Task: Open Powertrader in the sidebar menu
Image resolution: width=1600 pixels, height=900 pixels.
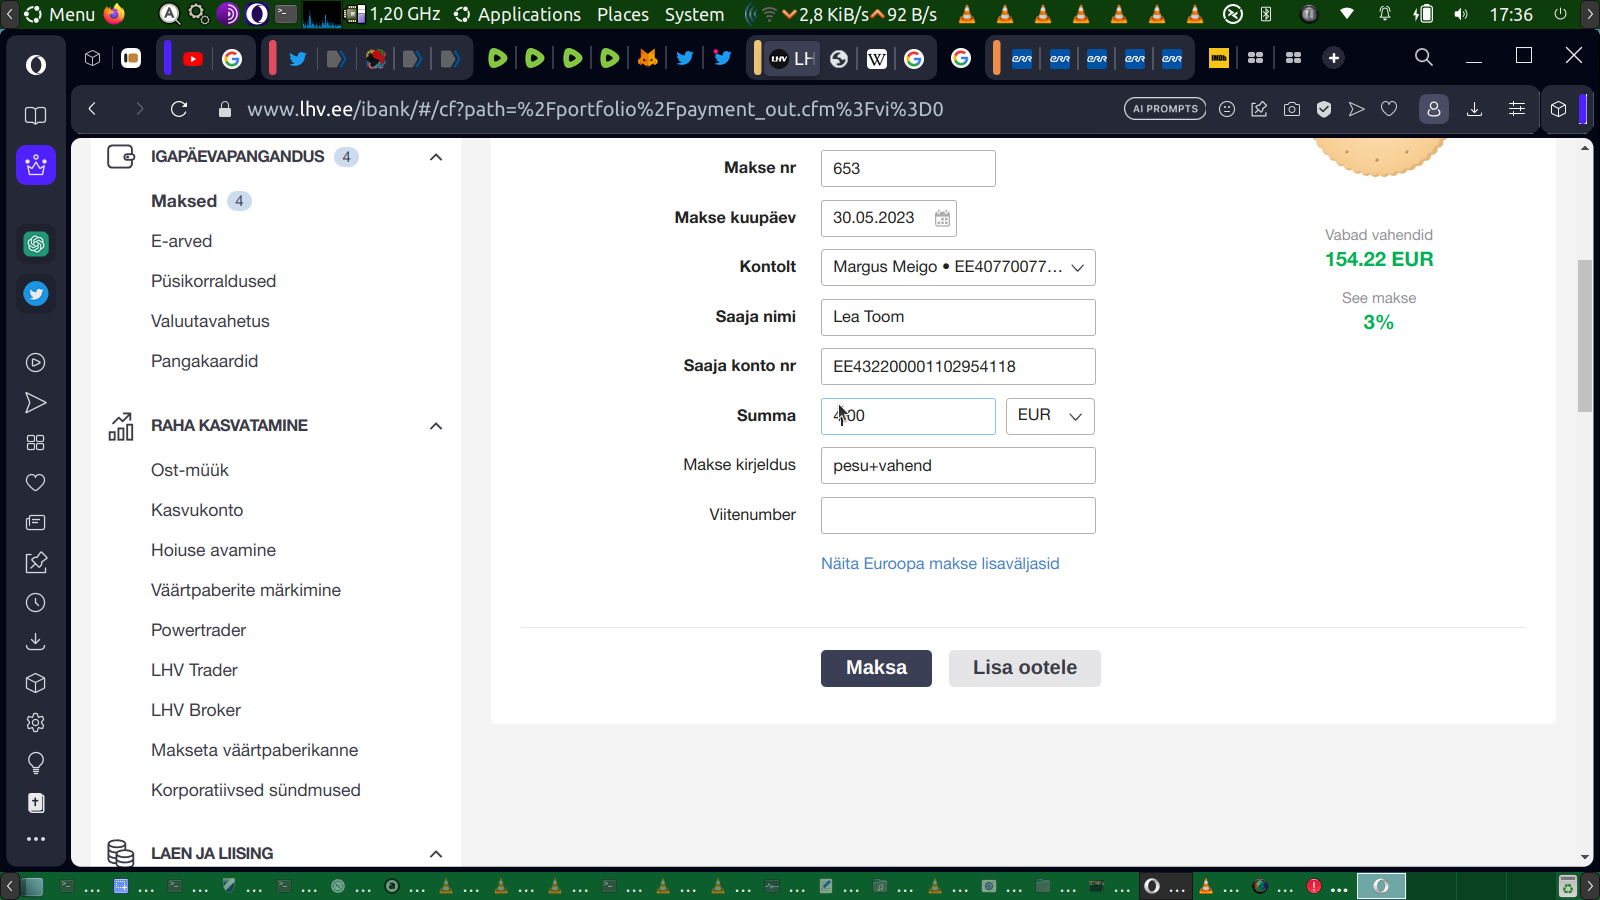Action: (x=198, y=630)
